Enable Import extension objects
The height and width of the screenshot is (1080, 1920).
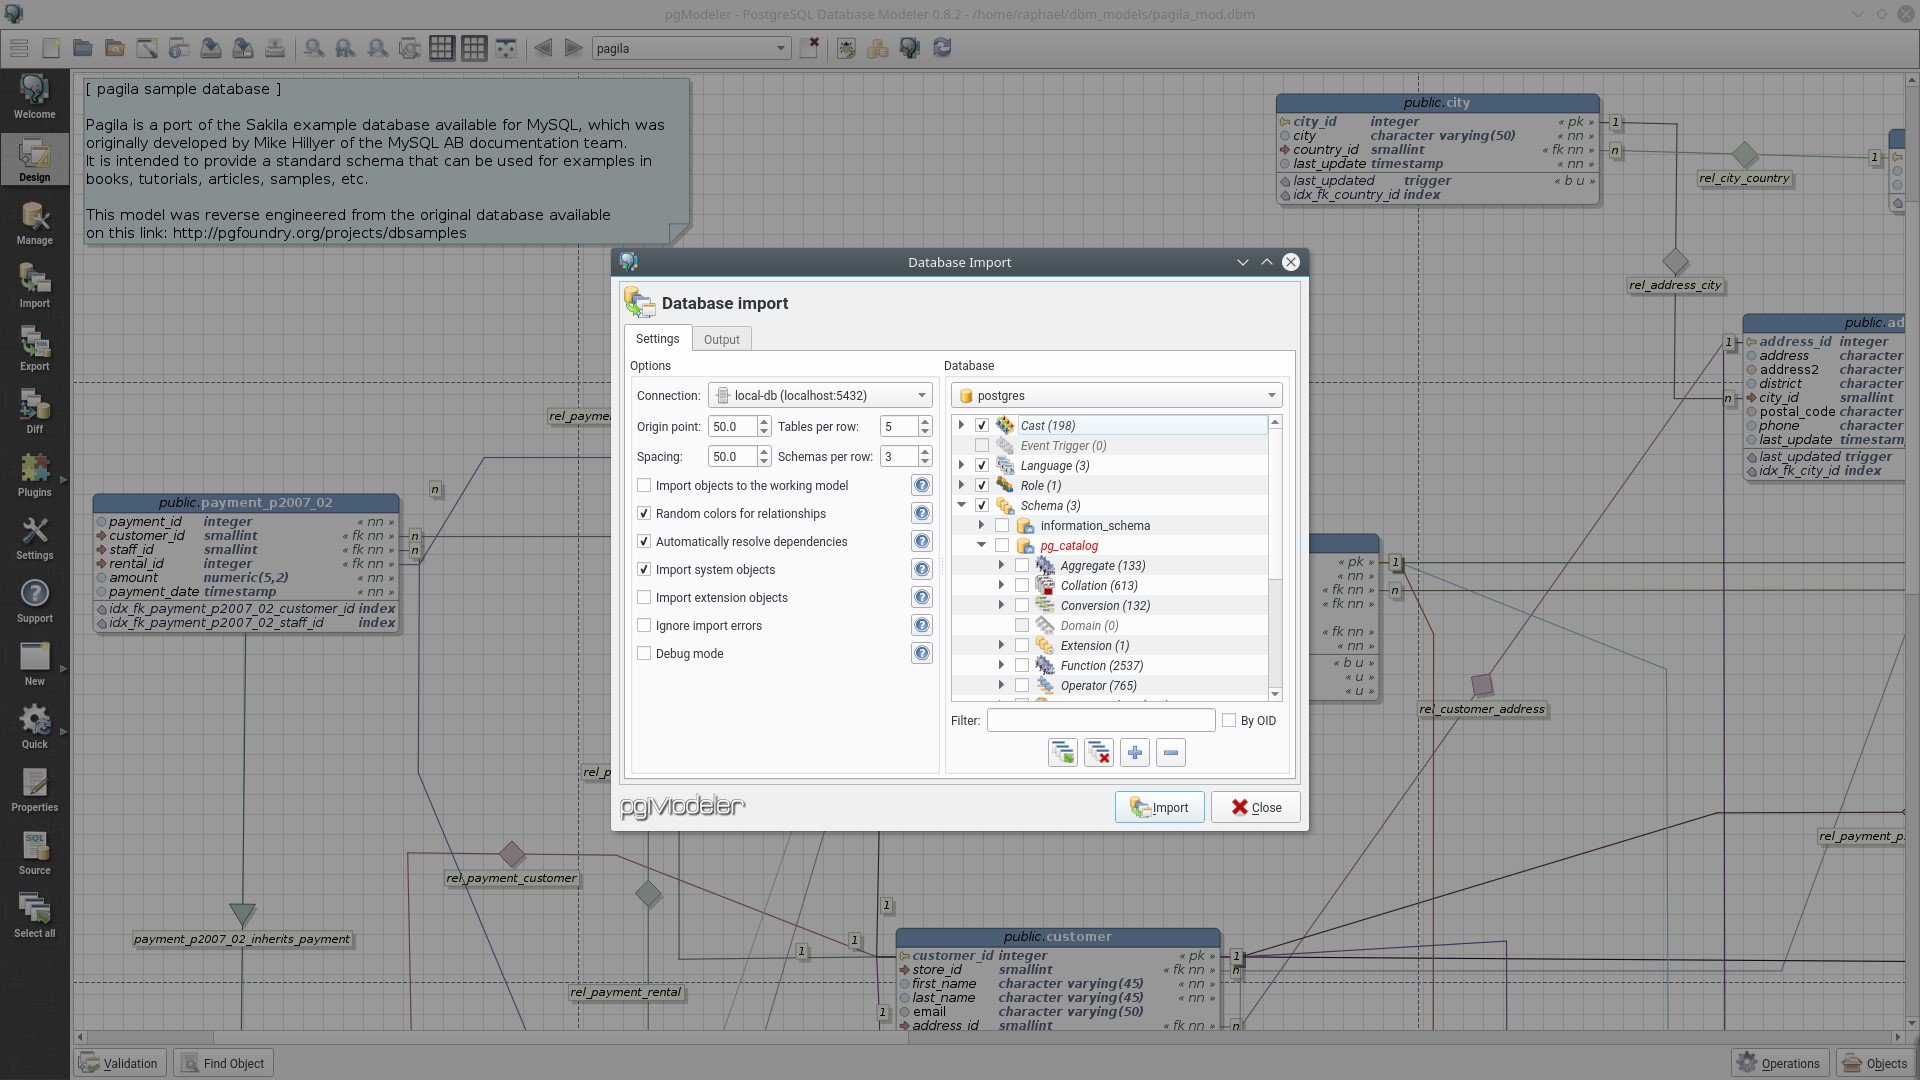click(x=644, y=597)
